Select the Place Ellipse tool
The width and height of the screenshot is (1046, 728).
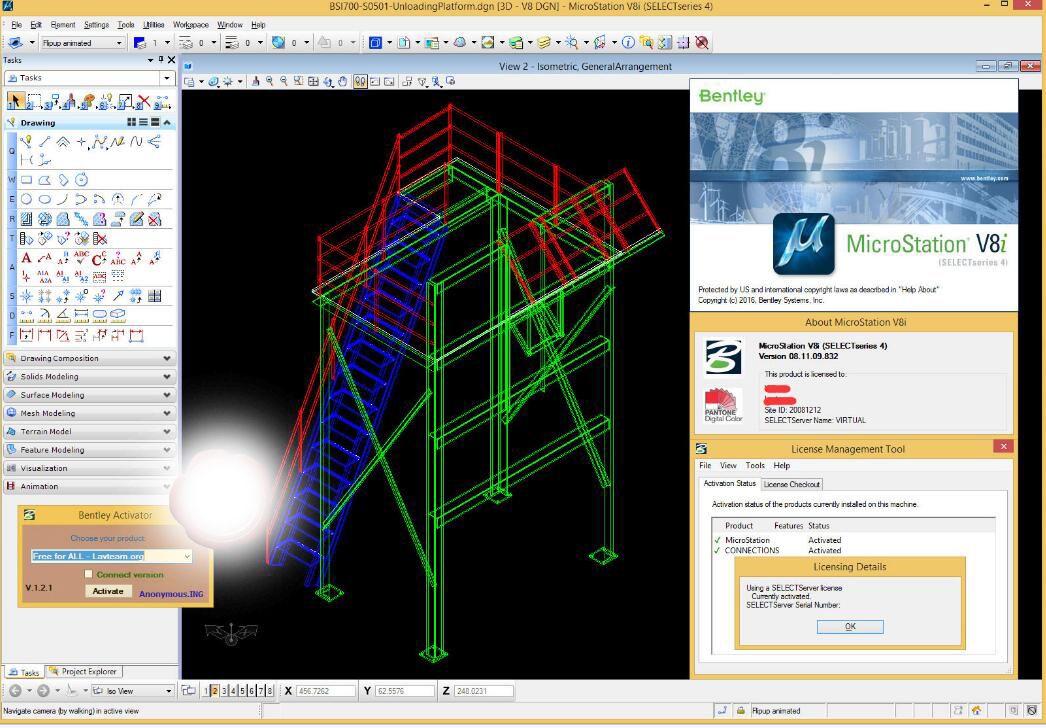[45, 200]
